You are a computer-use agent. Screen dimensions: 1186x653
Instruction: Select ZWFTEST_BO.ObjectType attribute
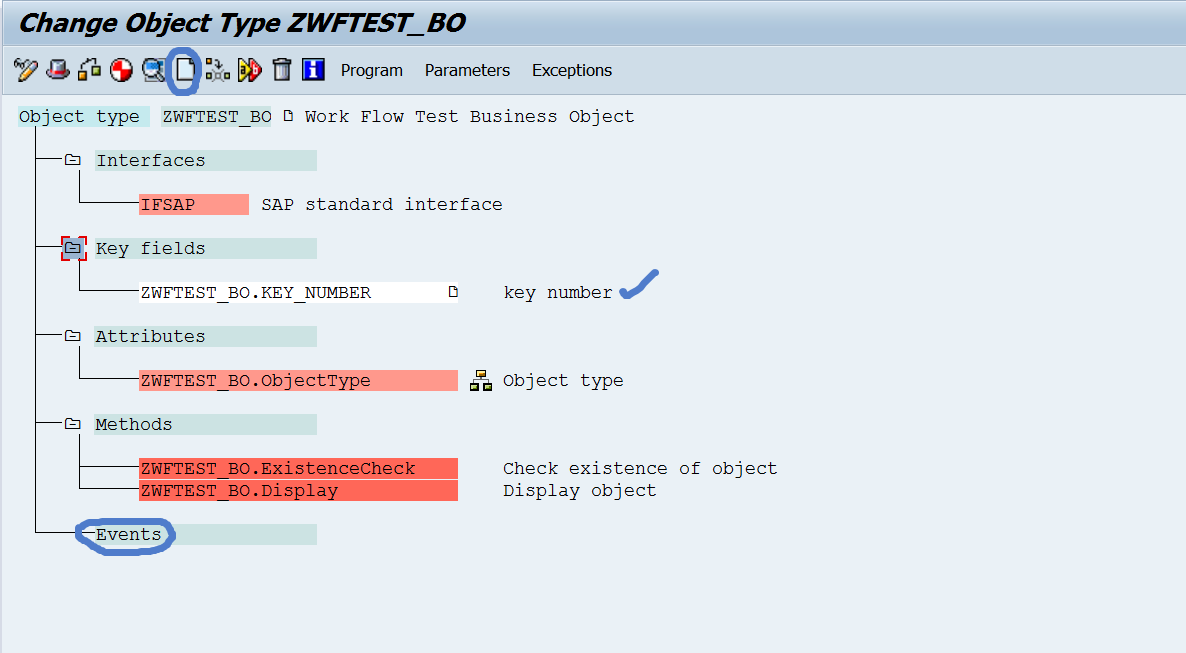[299, 381]
